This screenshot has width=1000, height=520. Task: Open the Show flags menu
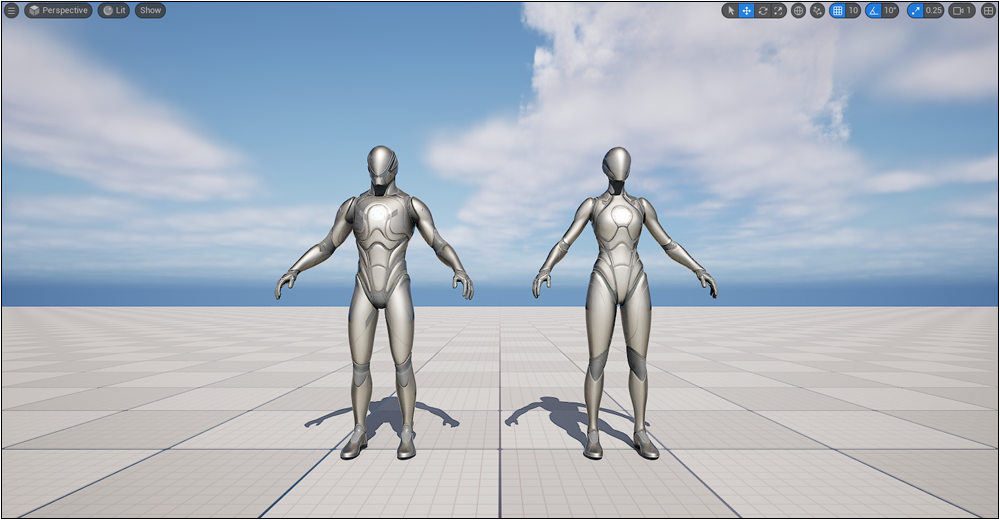pos(151,10)
